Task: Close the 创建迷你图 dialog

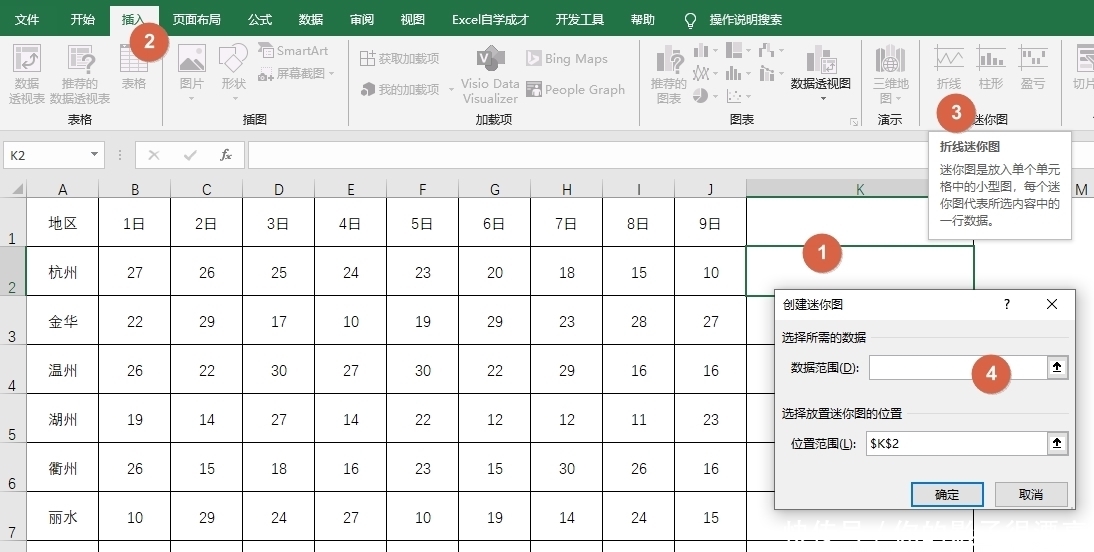Action: coord(1051,304)
